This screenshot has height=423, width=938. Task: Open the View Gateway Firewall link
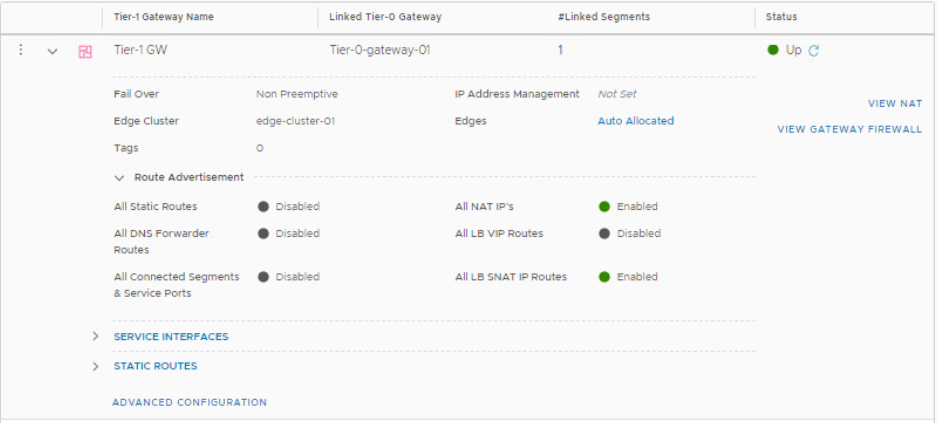pos(849,129)
